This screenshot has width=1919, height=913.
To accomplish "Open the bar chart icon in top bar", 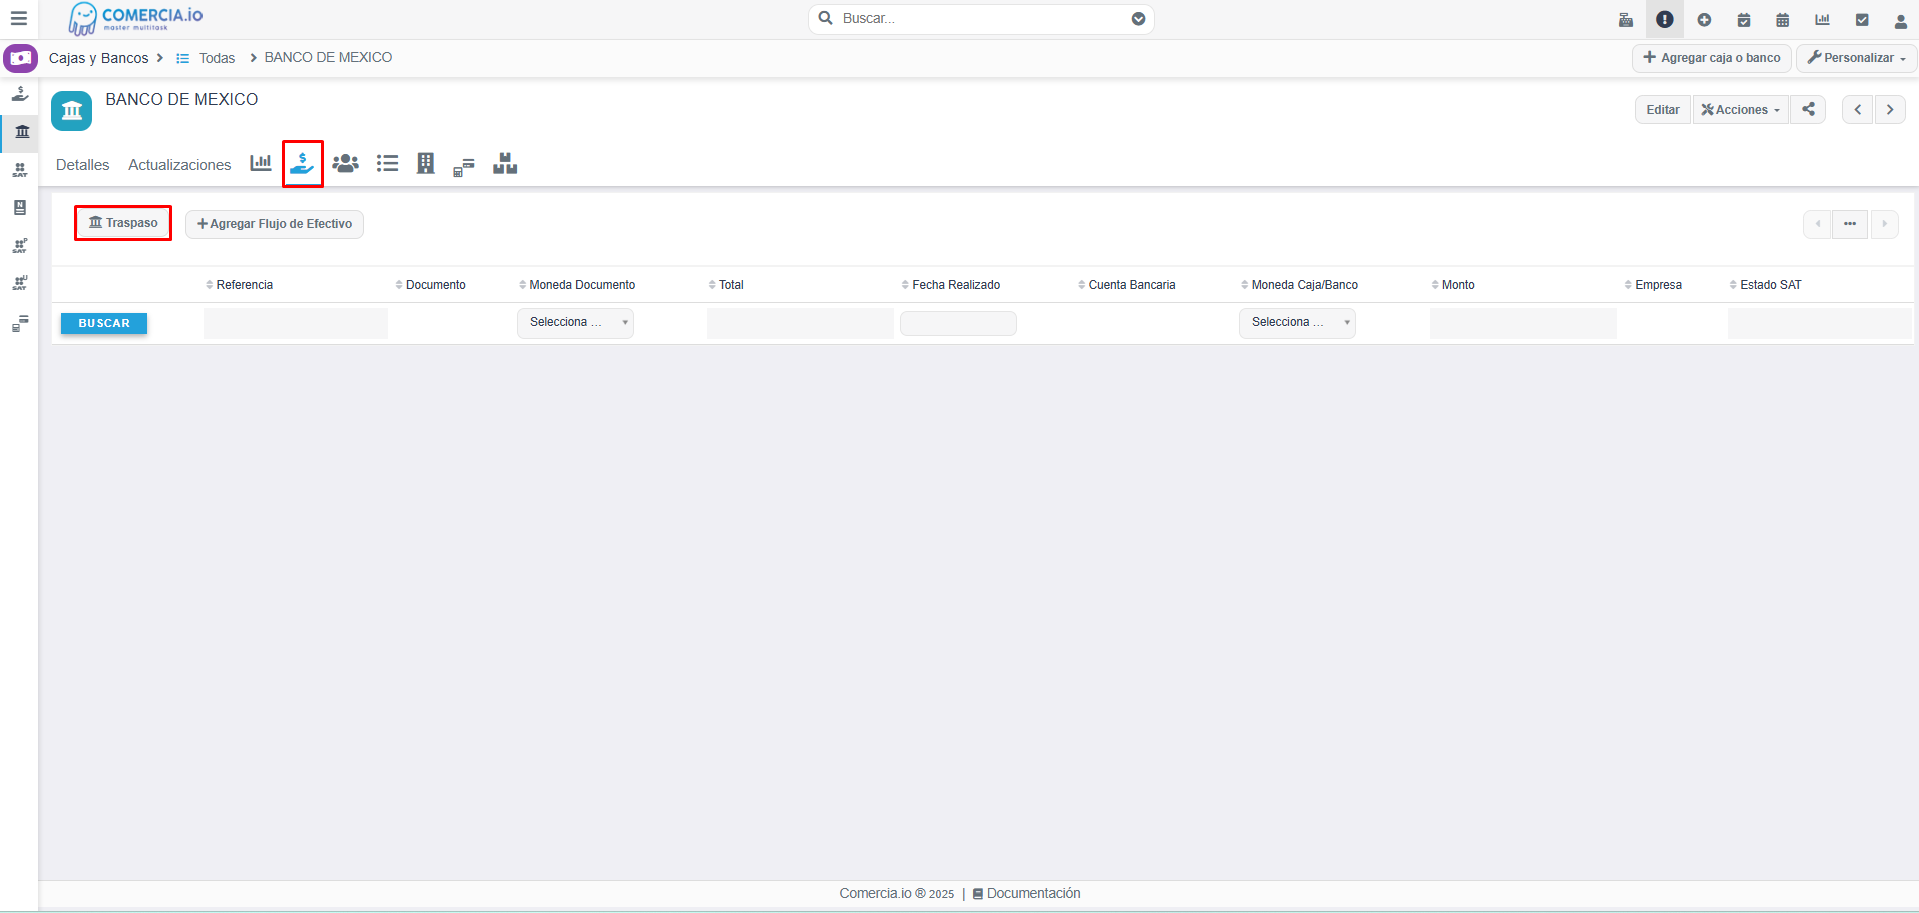I will click(x=1823, y=20).
